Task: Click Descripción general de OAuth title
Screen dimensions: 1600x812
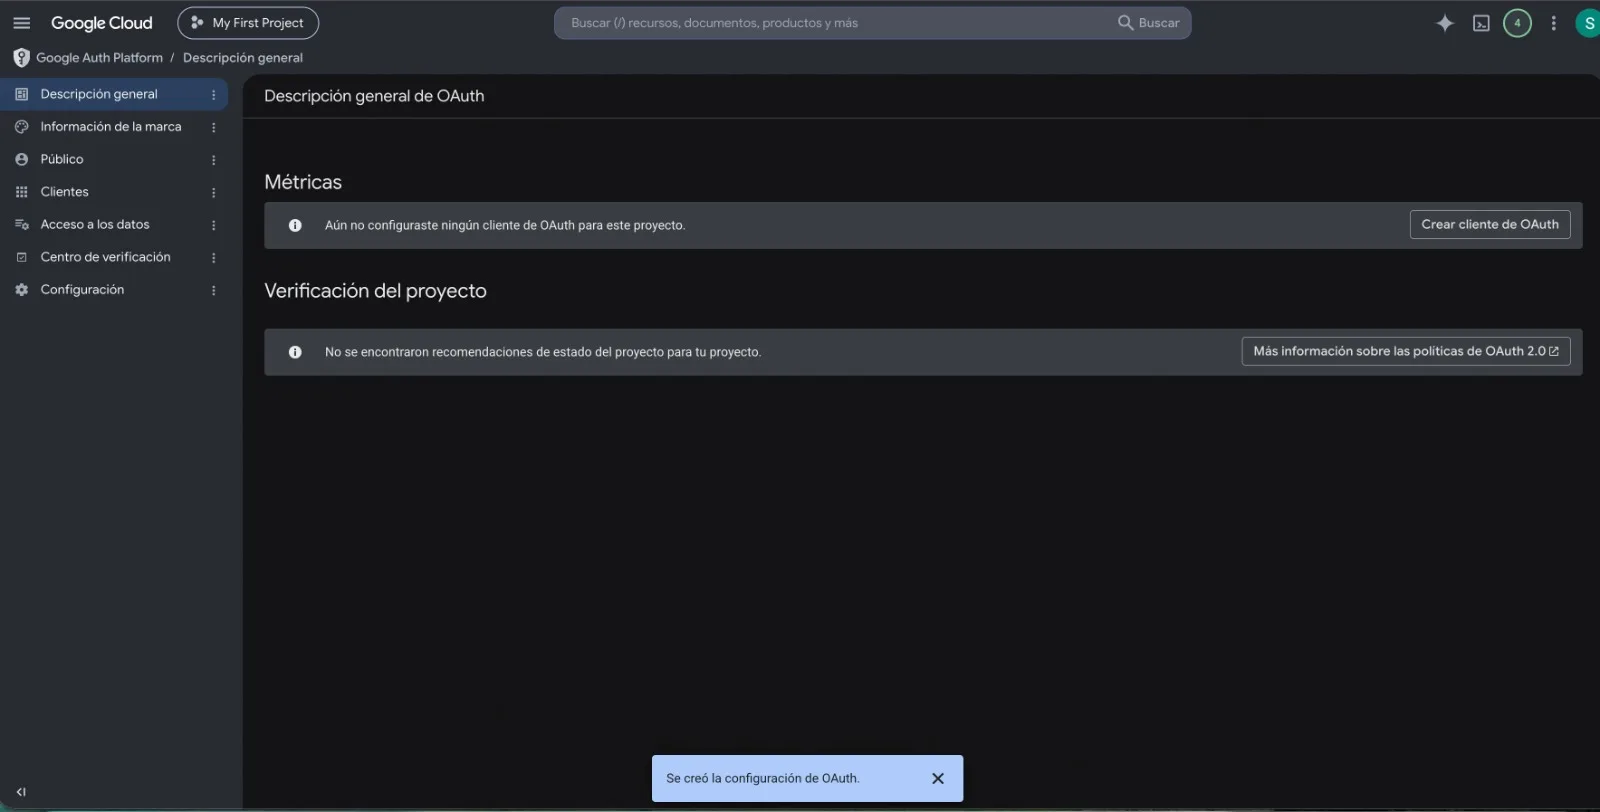Action: (374, 96)
